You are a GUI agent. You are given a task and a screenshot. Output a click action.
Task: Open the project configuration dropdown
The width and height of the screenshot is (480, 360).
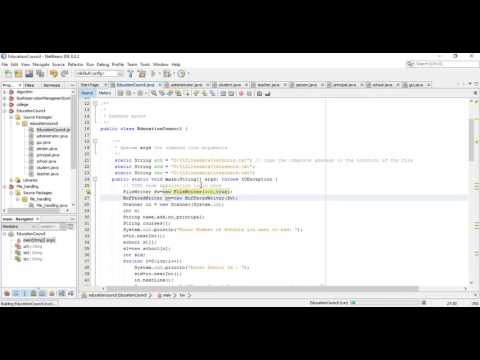(x=99, y=73)
